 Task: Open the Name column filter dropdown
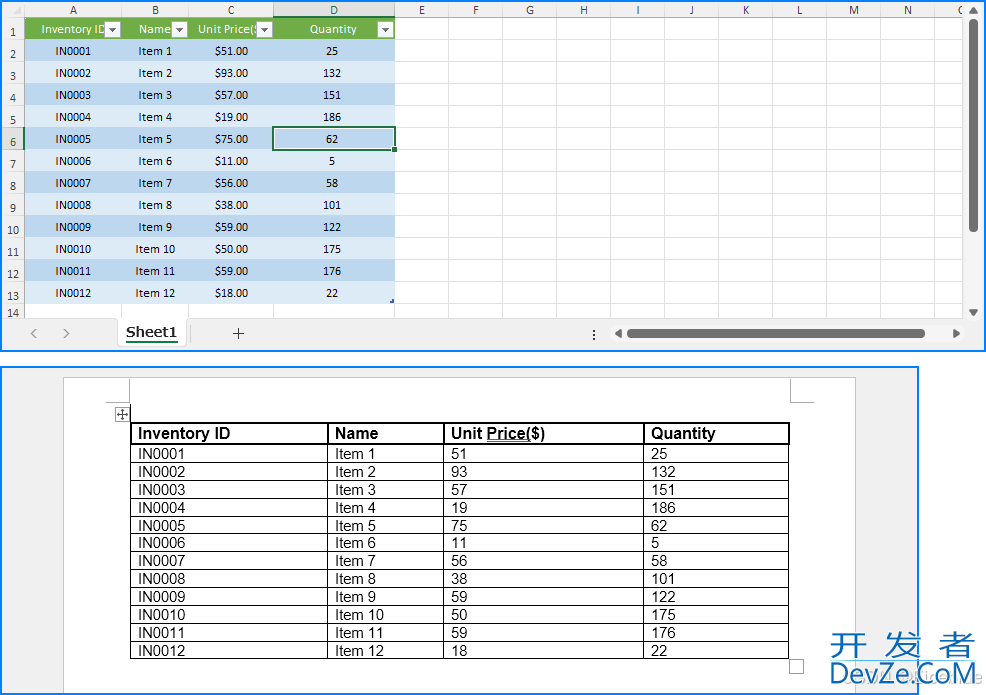180,30
